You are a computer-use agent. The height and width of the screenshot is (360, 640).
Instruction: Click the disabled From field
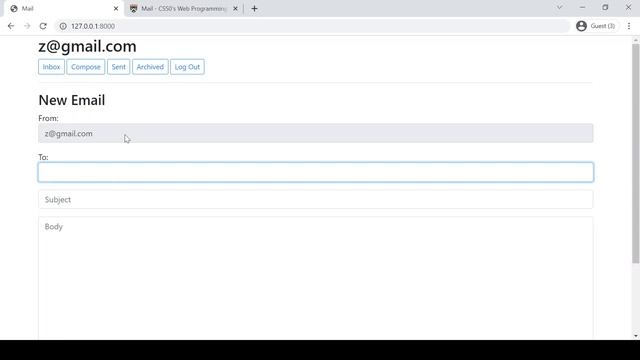(316, 133)
